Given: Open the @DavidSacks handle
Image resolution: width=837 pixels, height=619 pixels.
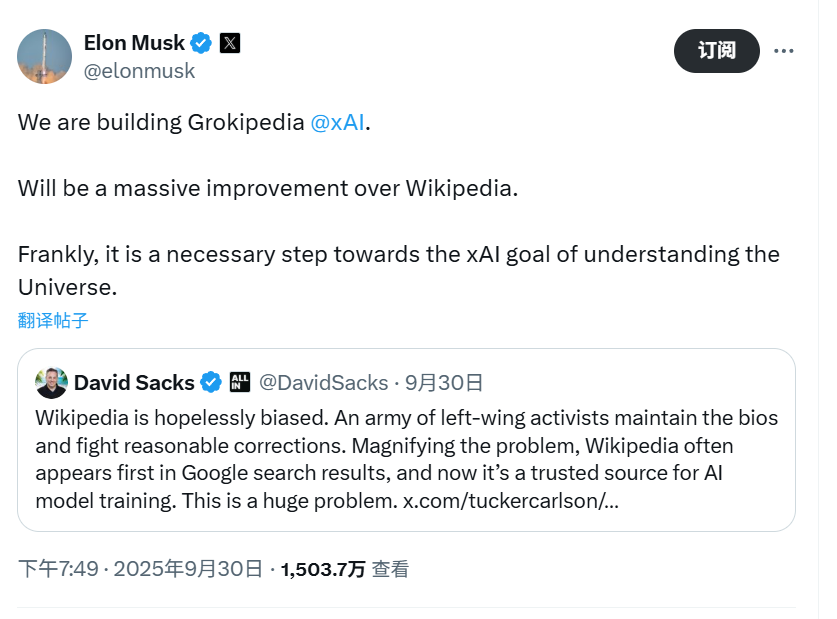Looking at the screenshot, I should (x=323, y=382).
